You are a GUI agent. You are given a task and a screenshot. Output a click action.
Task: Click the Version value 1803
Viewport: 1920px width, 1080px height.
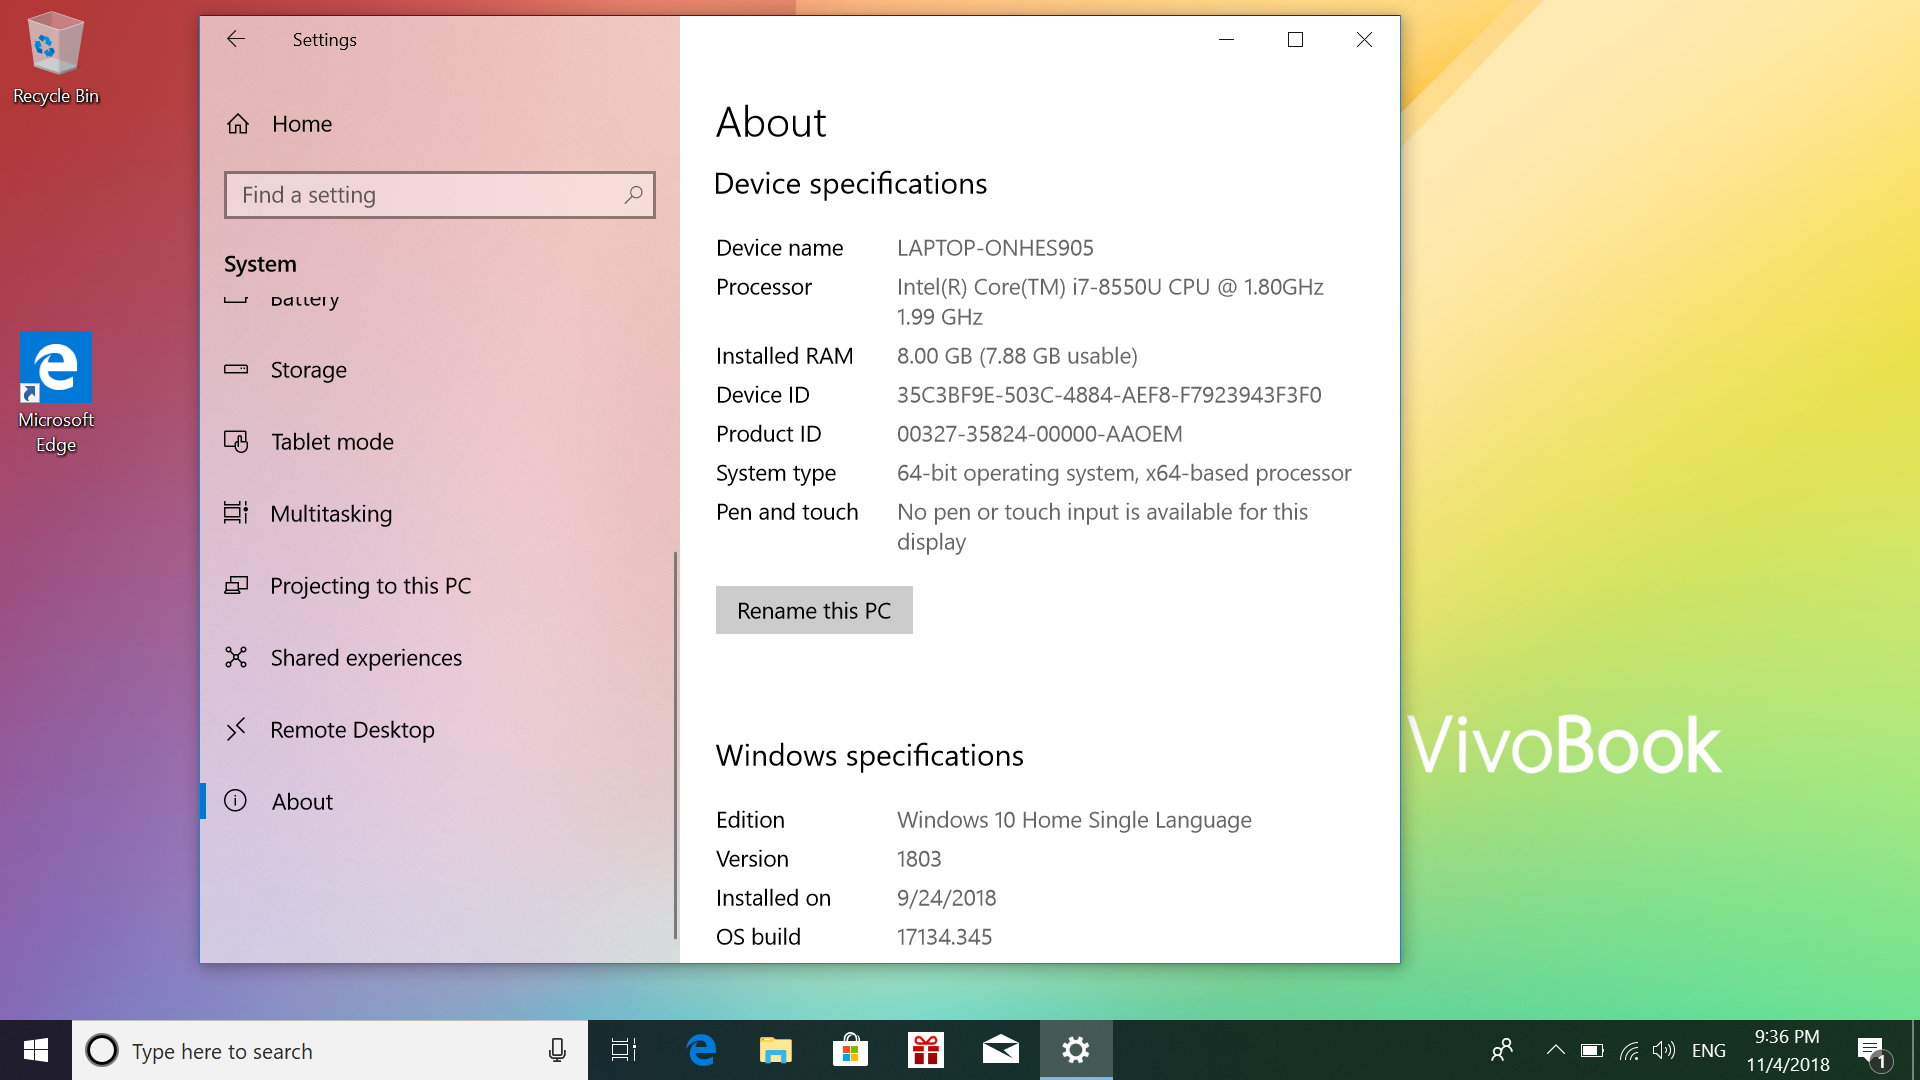pyautogui.click(x=919, y=859)
